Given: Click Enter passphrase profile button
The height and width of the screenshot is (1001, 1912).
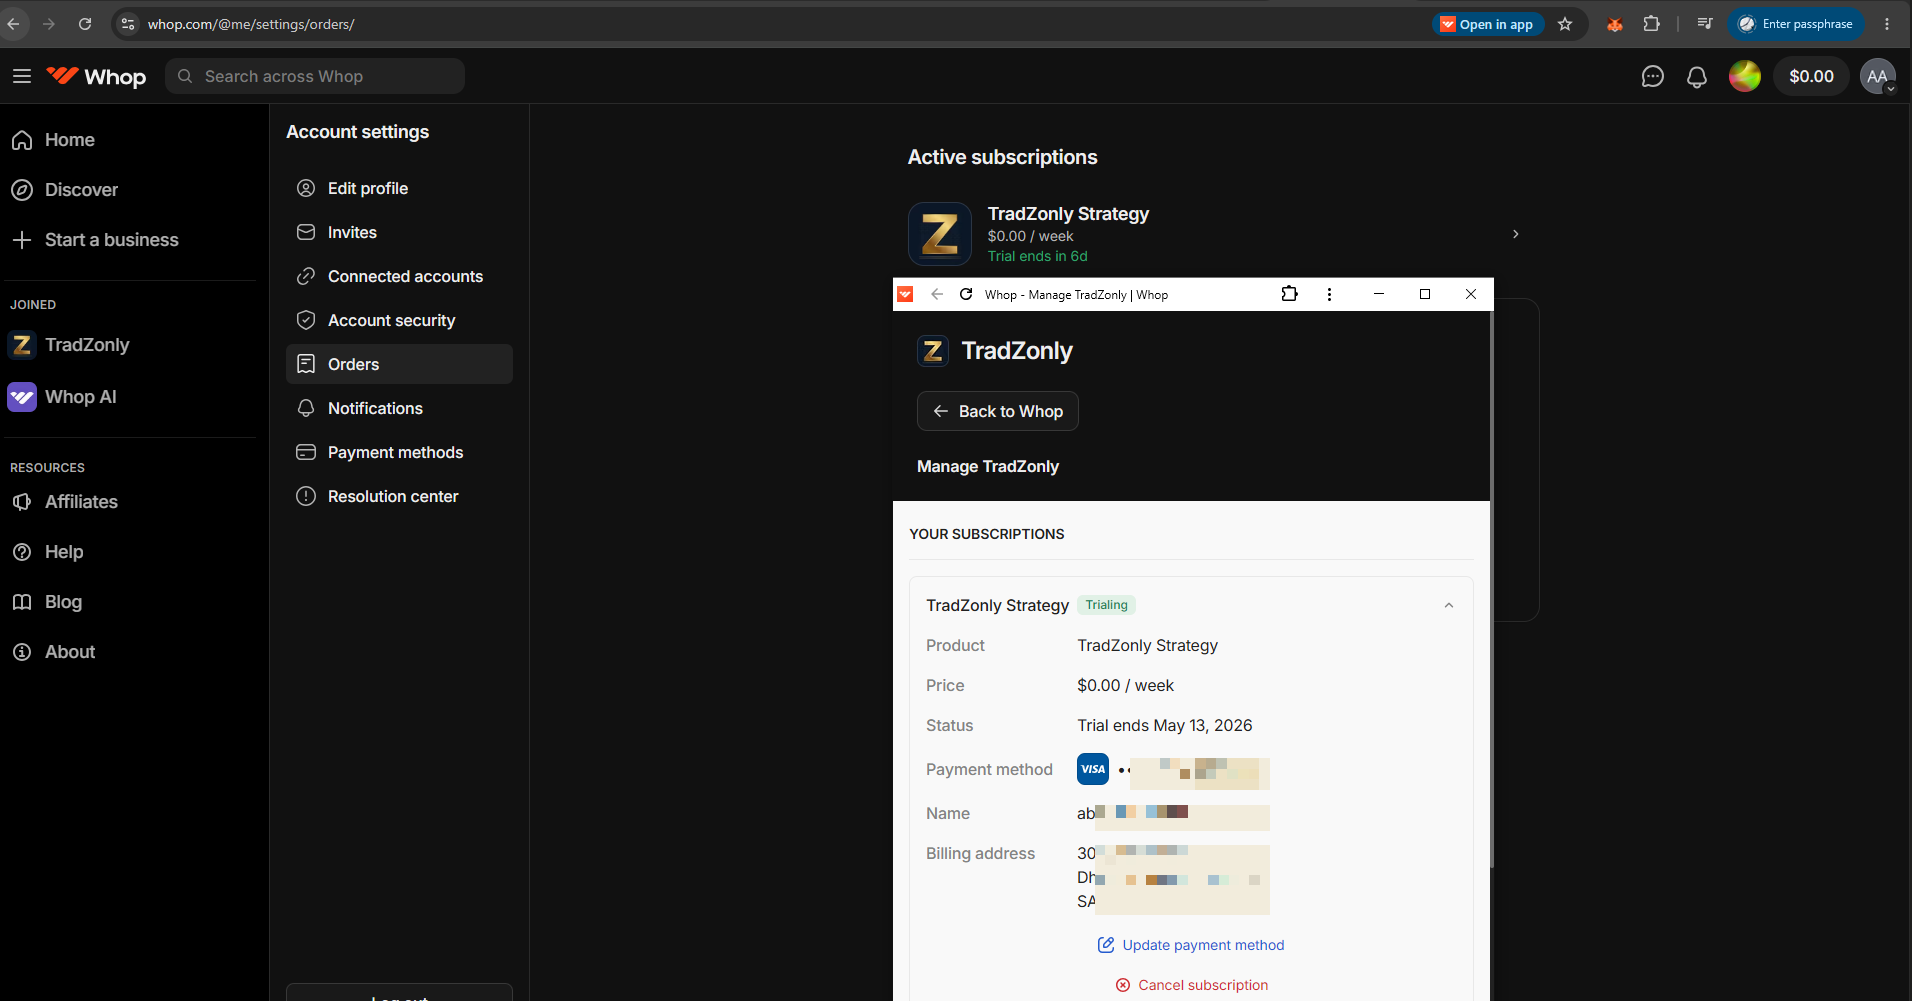Looking at the screenshot, I should 1796,24.
